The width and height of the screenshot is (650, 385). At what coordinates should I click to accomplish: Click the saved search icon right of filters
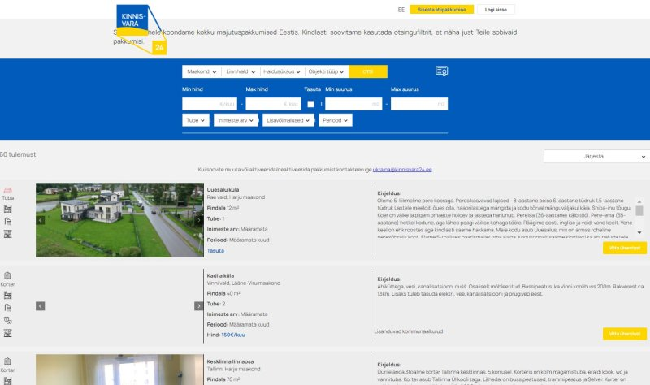pos(442,71)
